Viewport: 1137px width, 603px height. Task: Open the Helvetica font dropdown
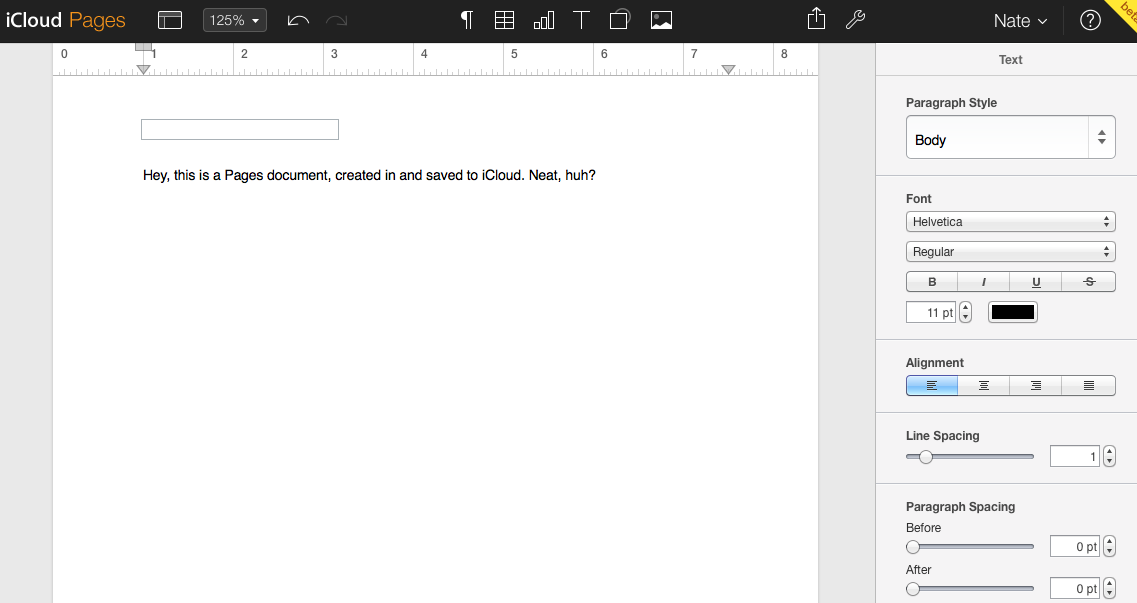1010,222
